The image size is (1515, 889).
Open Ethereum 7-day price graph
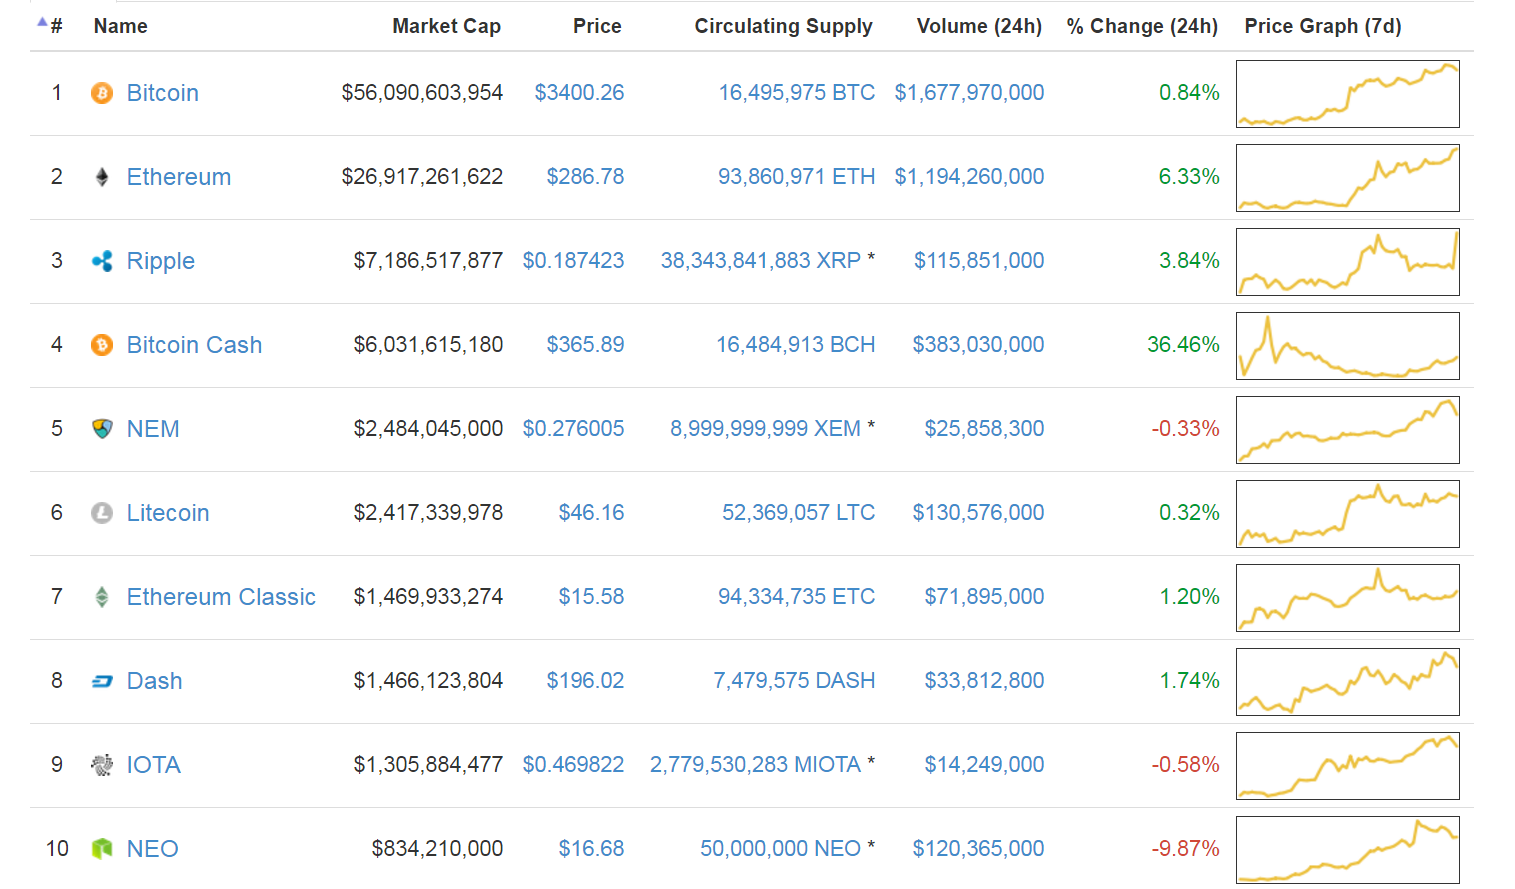(1348, 178)
